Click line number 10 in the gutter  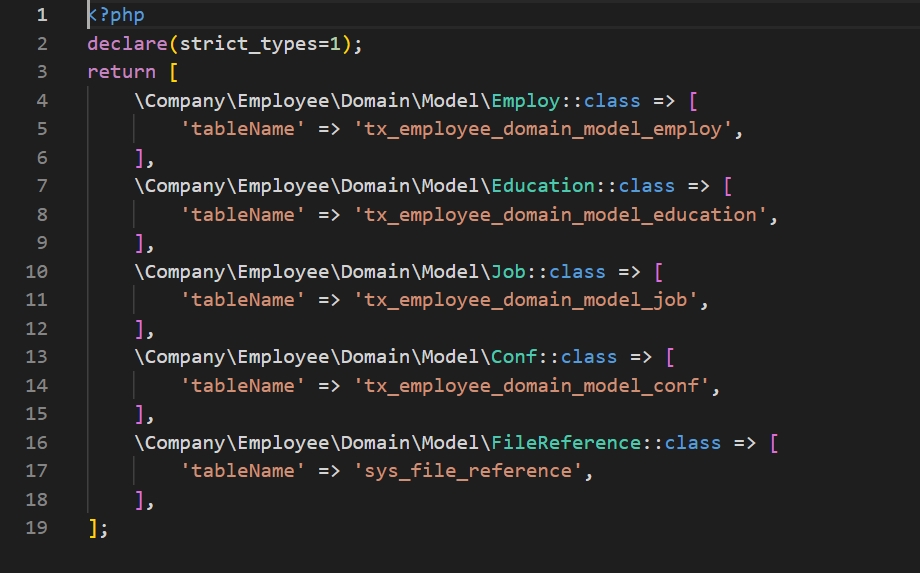(x=35, y=271)
